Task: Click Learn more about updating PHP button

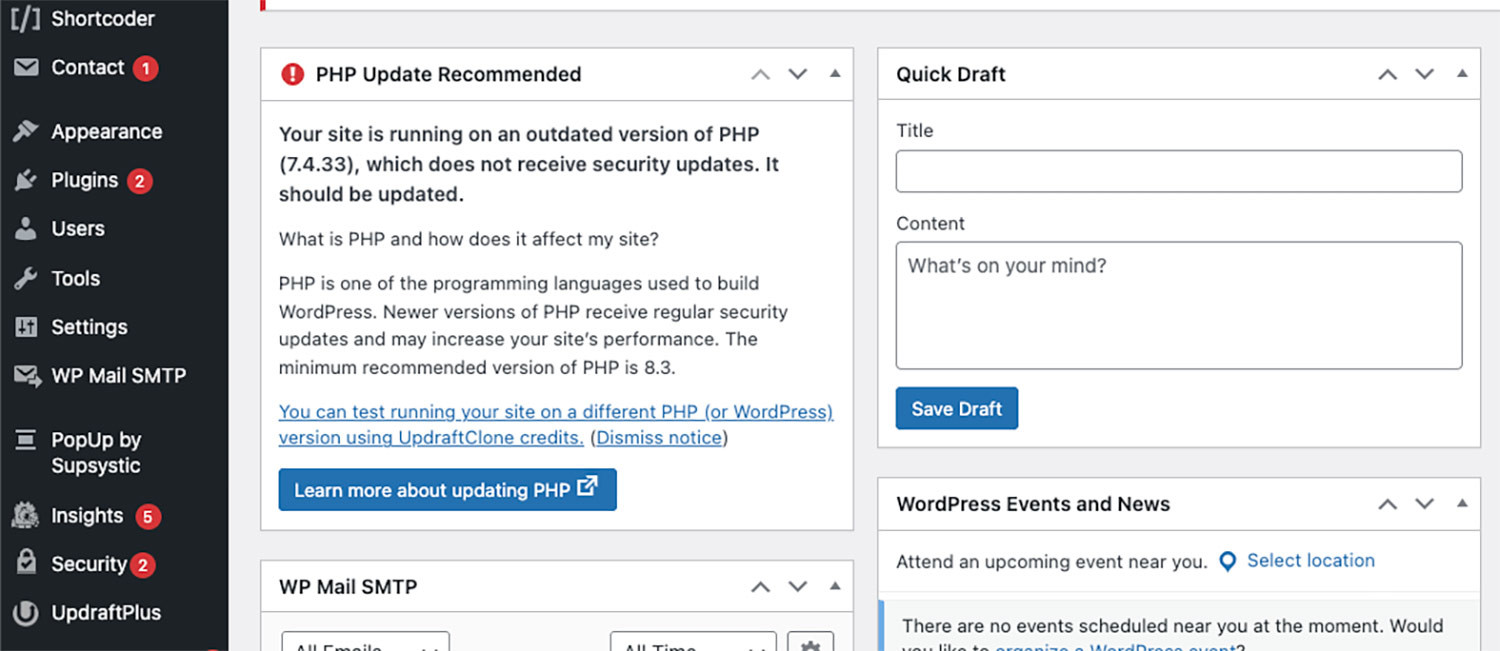Action: [x=447, y=489]
